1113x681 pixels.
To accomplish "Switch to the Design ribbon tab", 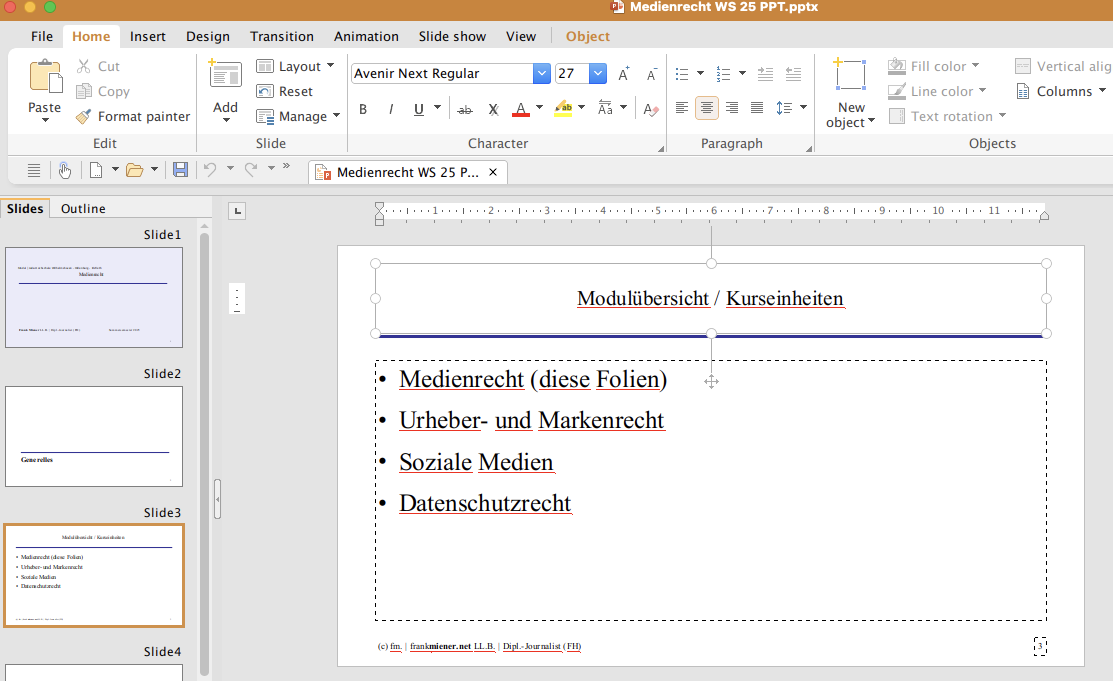I will coord(208,36).
